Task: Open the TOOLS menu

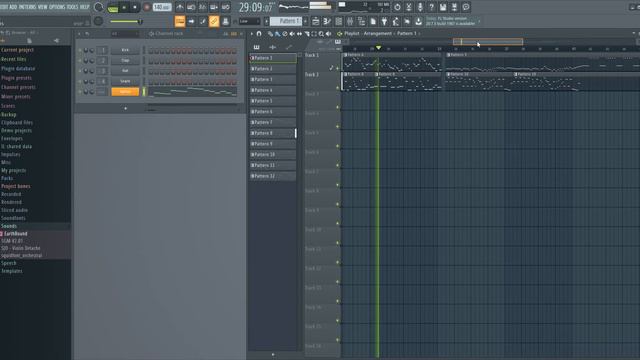Action: coord(72,7)
